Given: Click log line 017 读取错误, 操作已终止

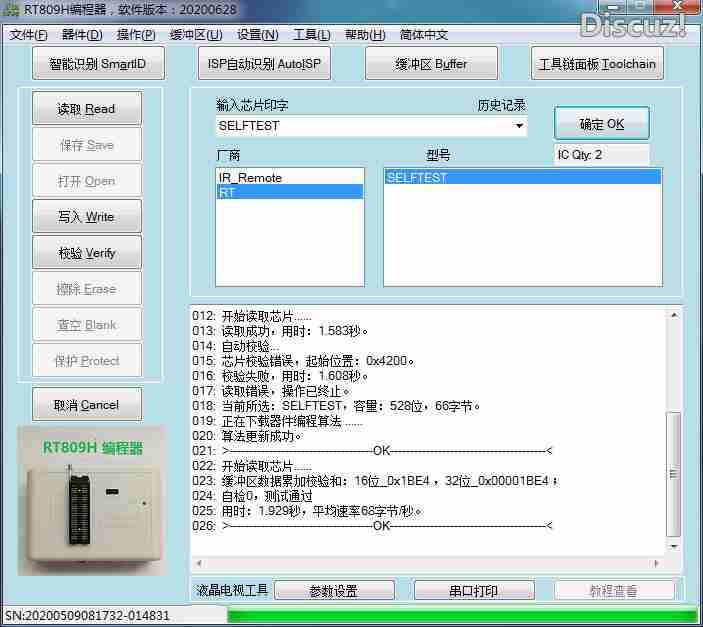Looking at the screenshot, I should pos(271,391).
